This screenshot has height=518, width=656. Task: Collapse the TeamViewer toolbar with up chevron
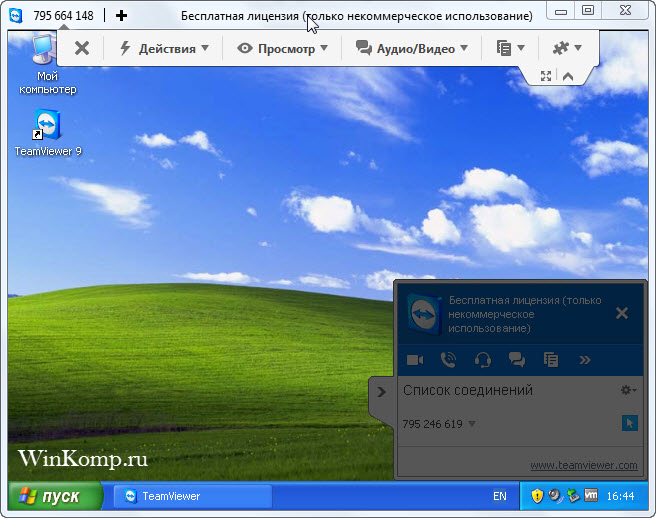pos(568,77)
